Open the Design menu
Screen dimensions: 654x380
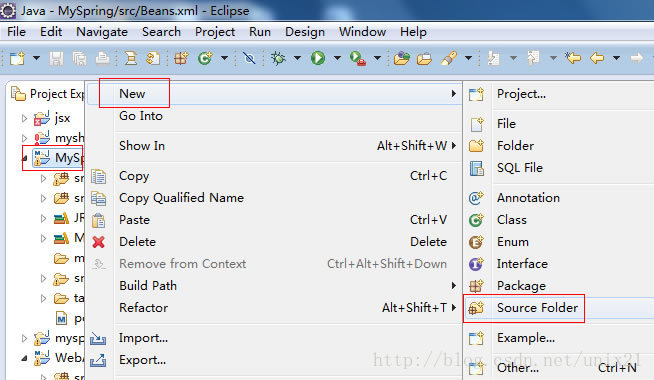coord(305,32)
